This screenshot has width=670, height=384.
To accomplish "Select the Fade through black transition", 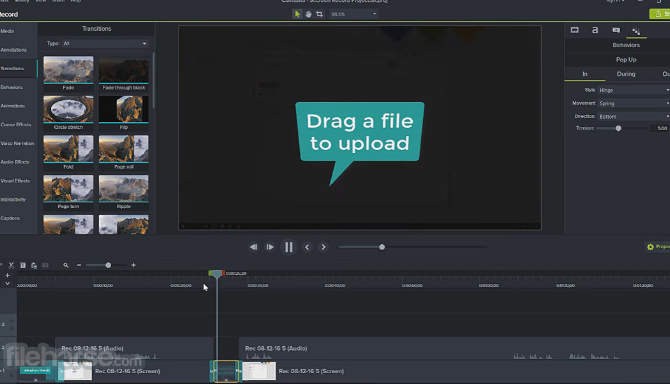I will 123,70.
